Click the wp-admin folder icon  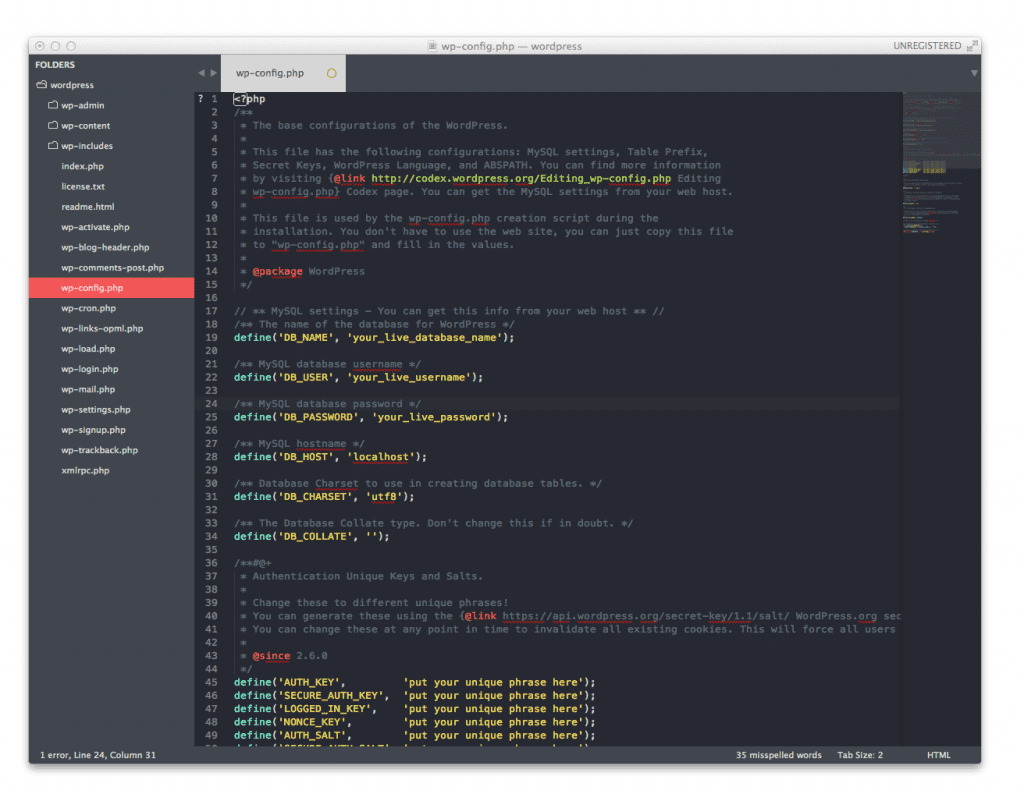point(55,105)
